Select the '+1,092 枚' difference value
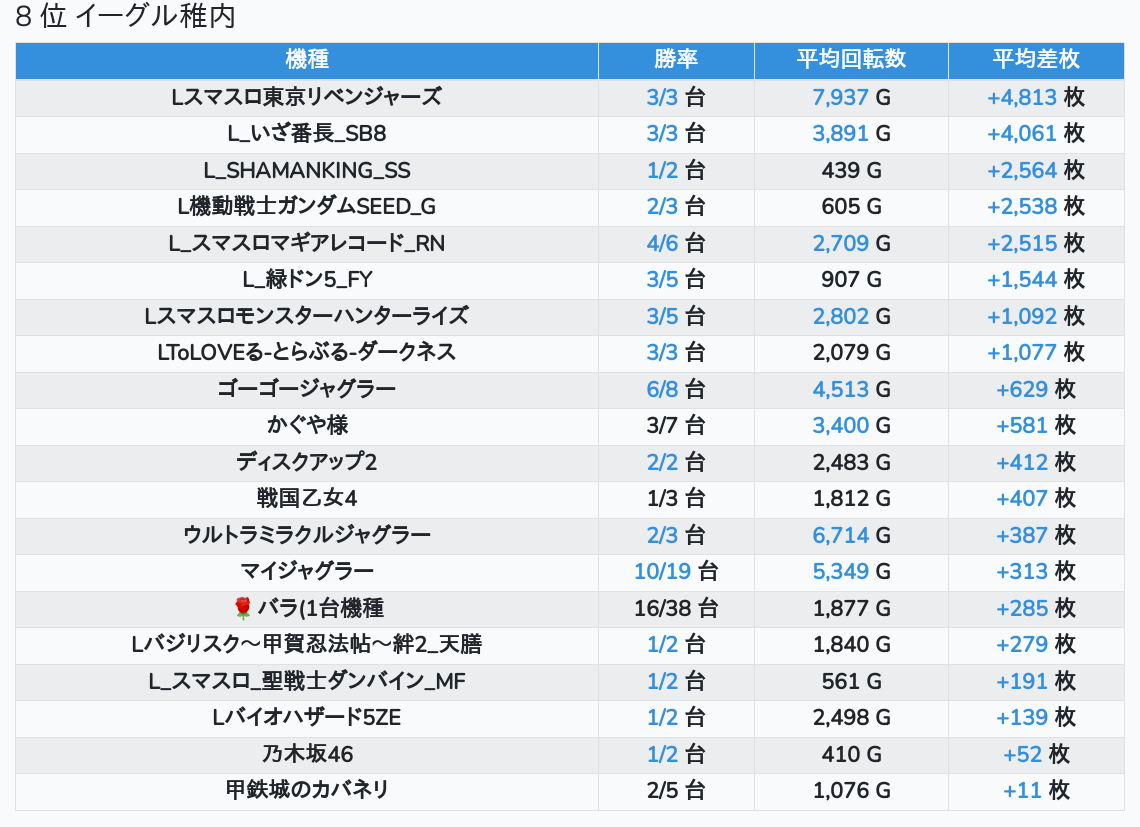1140x827 pixels. coord(1036,316)
